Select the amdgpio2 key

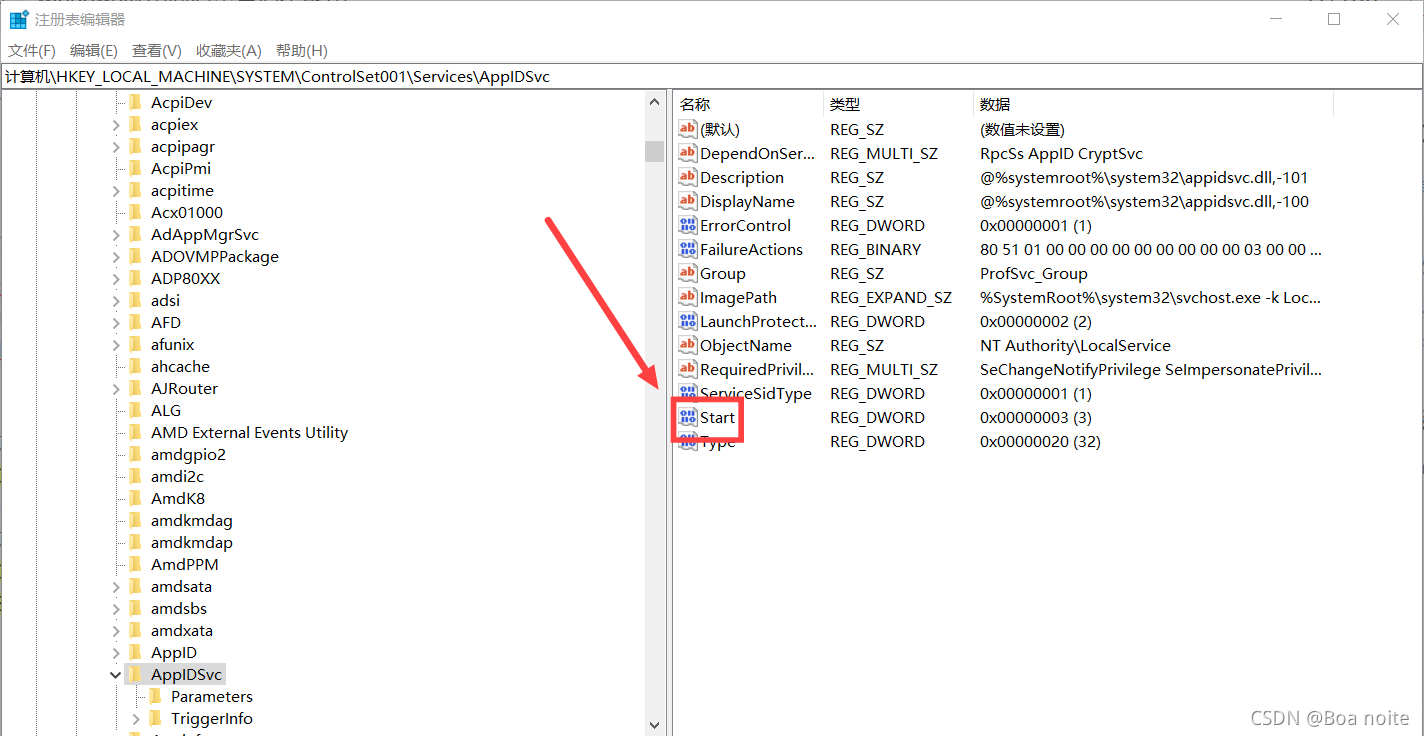click(x=188, y=454)
